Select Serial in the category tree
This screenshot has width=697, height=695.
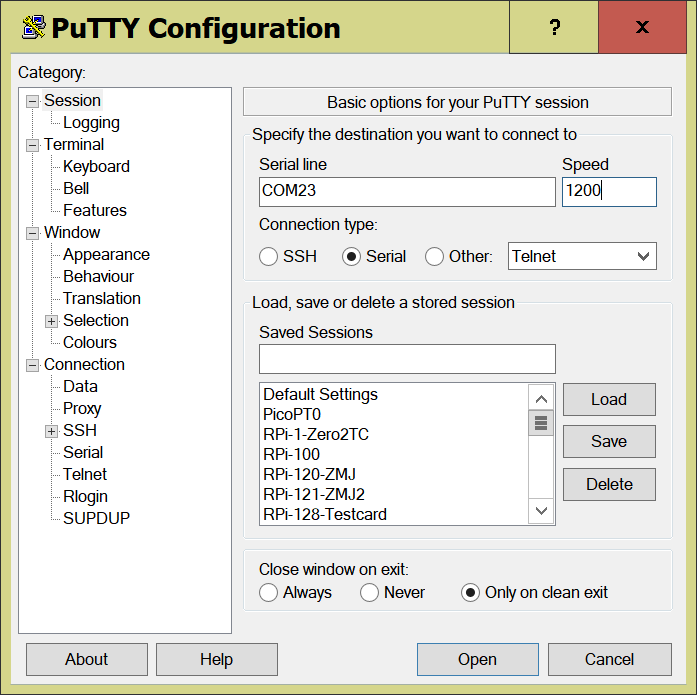(x=83, y=453)
